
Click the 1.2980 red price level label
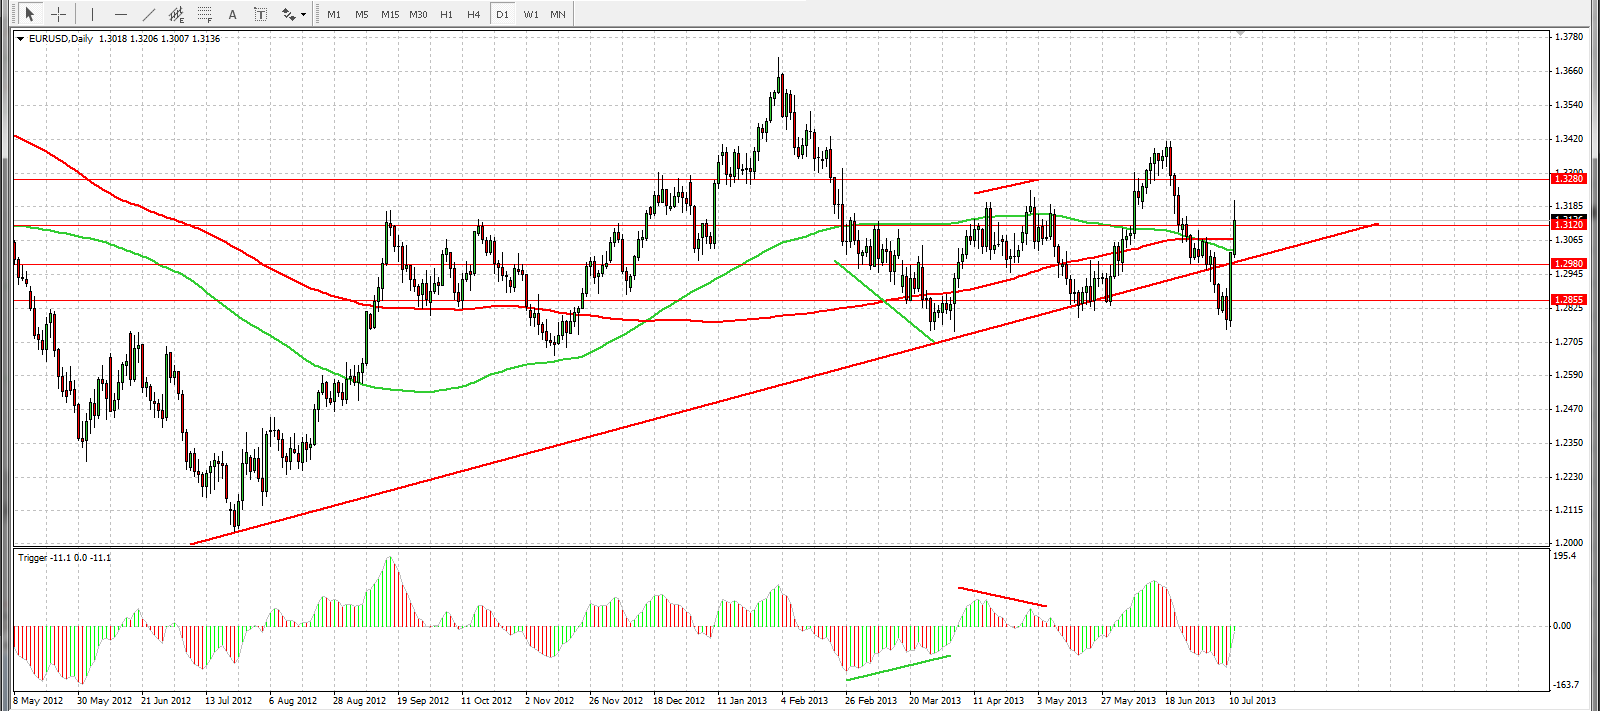coord(1568,264)
